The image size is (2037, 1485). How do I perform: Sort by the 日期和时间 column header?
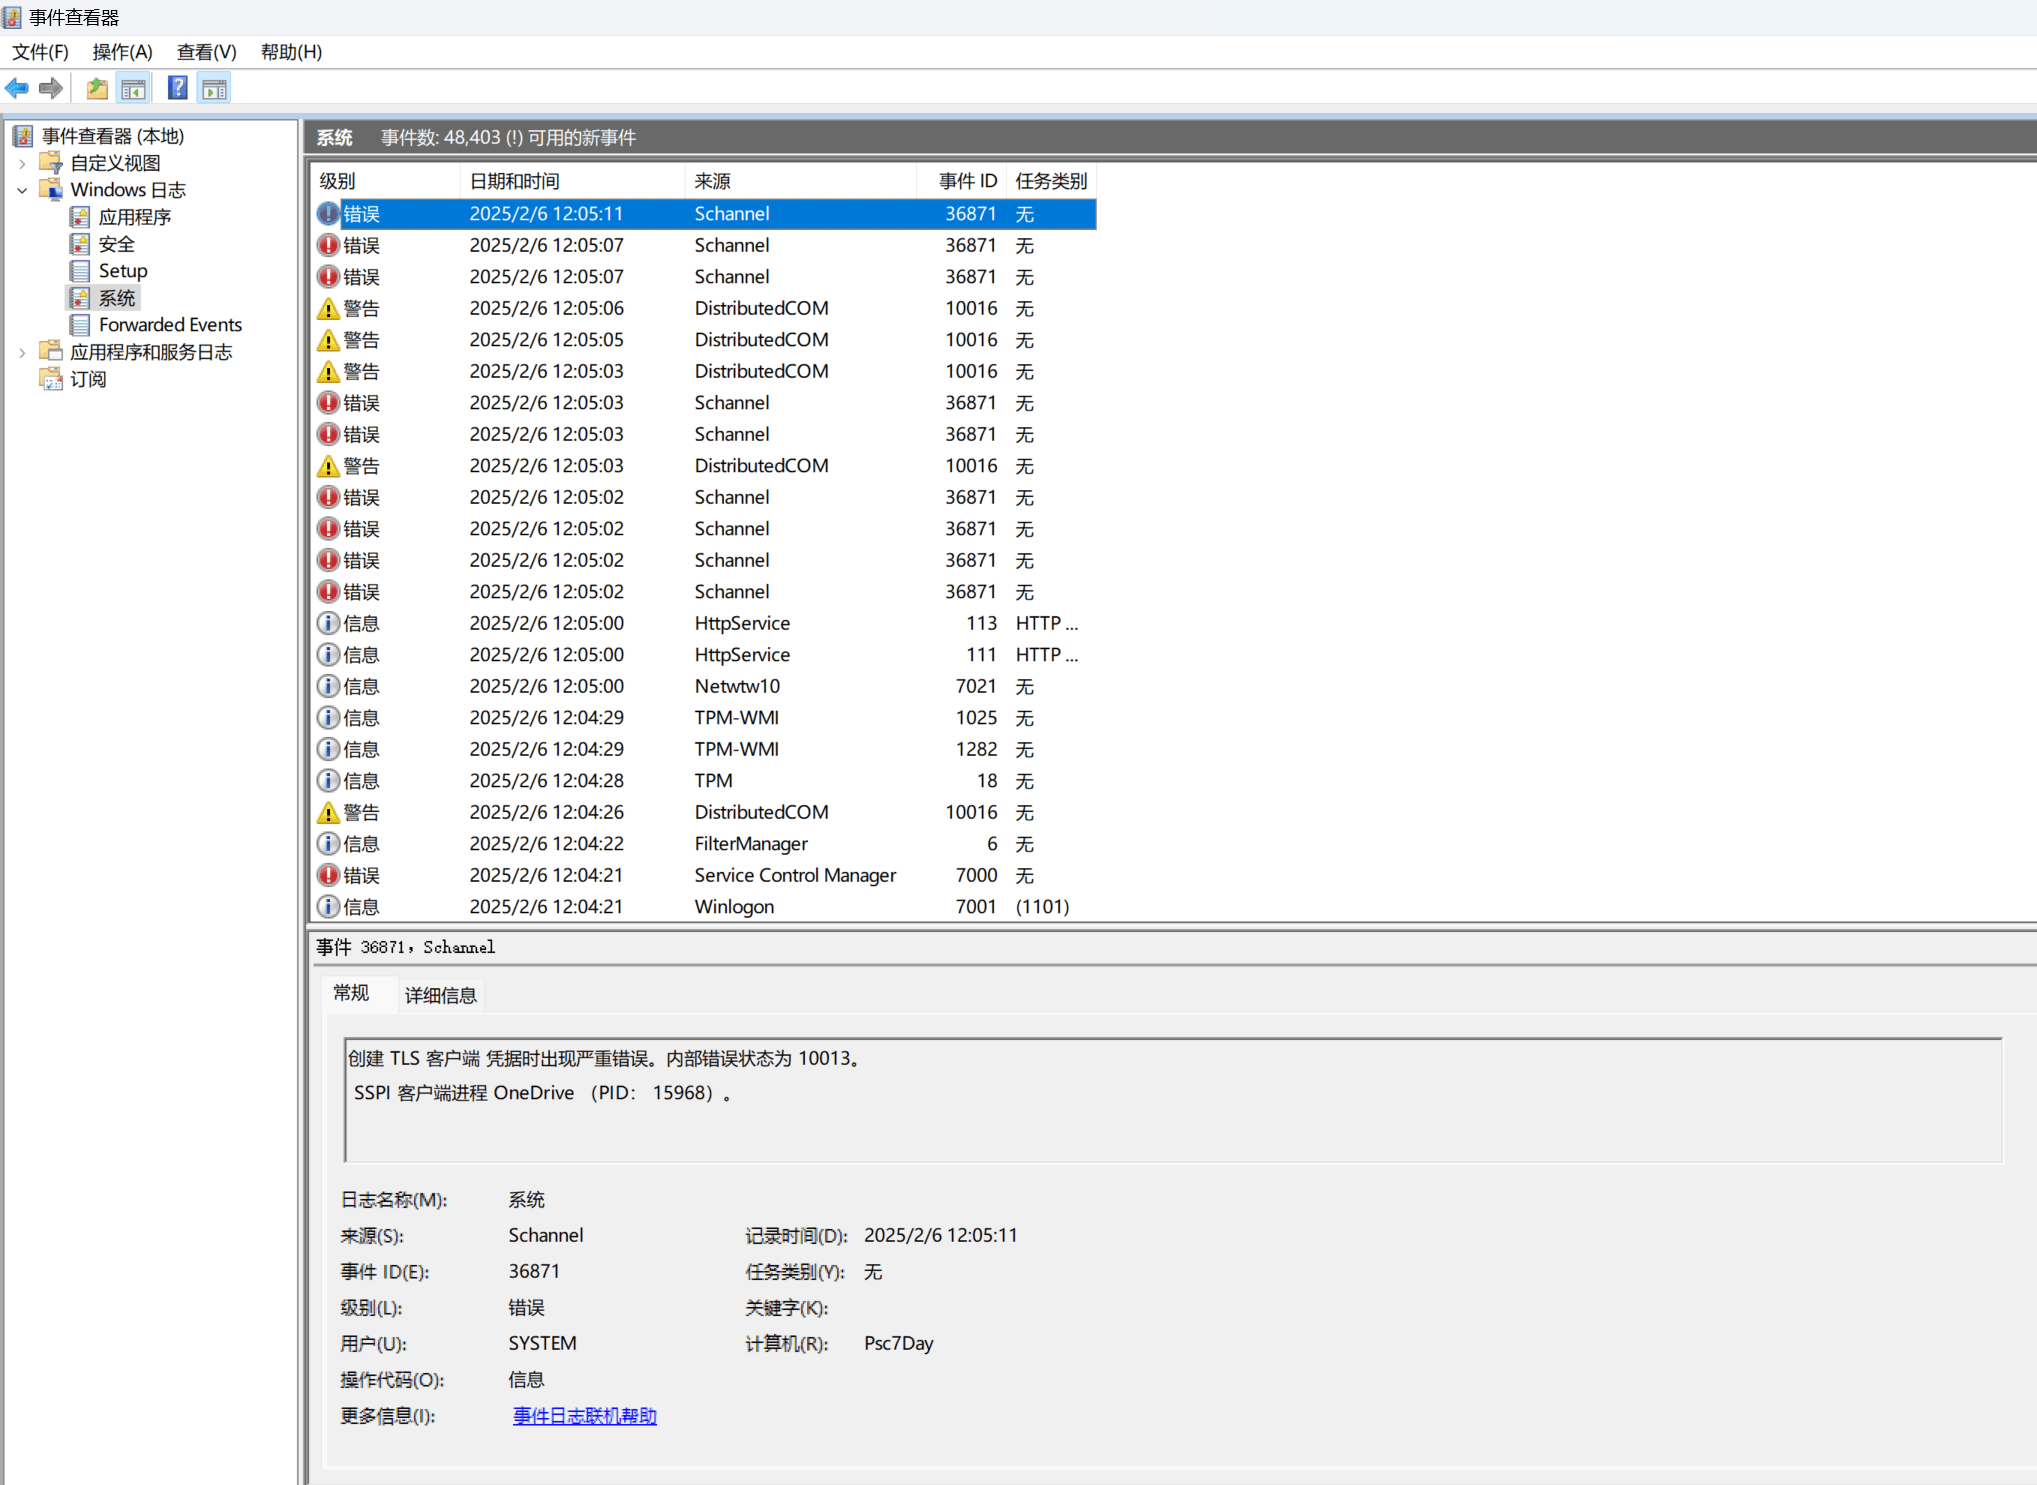click(x=515, y=181)
